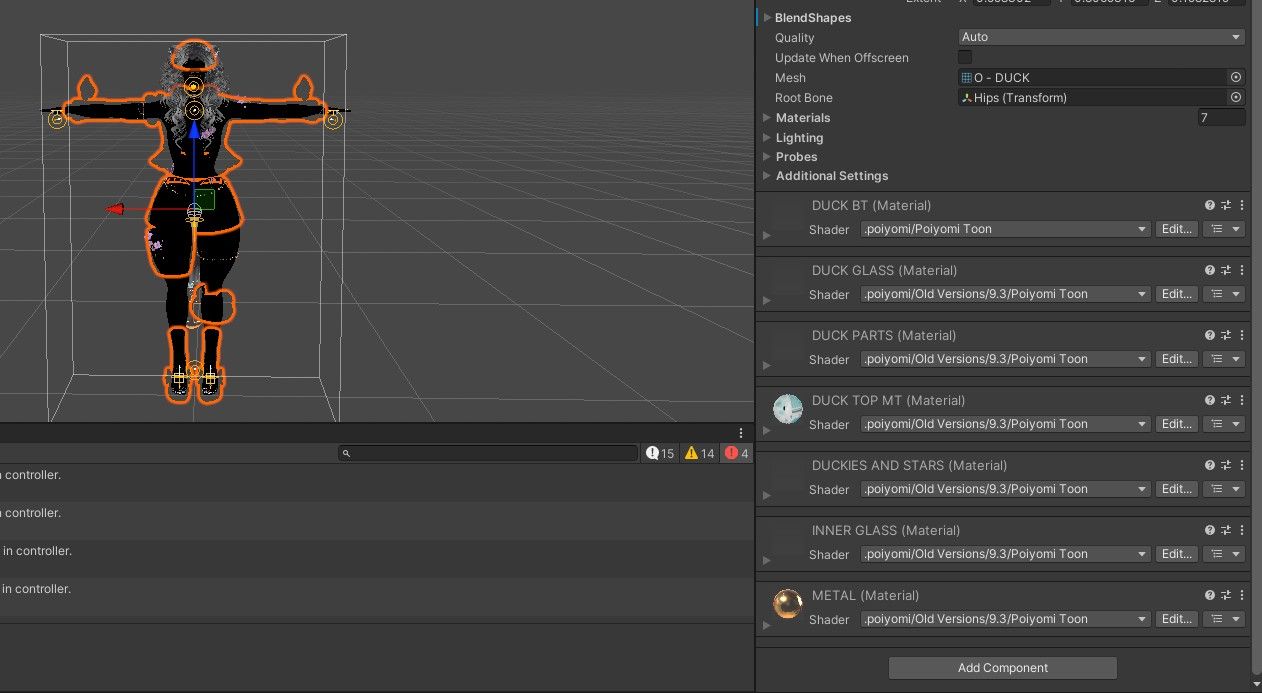This screenshot has width=1262, height=693.
Task: Click Edit button for DUCK GLASS shader
Action: click(1176, 294)
